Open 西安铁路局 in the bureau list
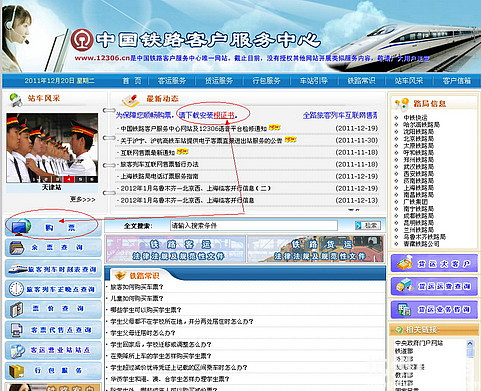Viewport: 481px width, 391px height. tap(419, 174)
